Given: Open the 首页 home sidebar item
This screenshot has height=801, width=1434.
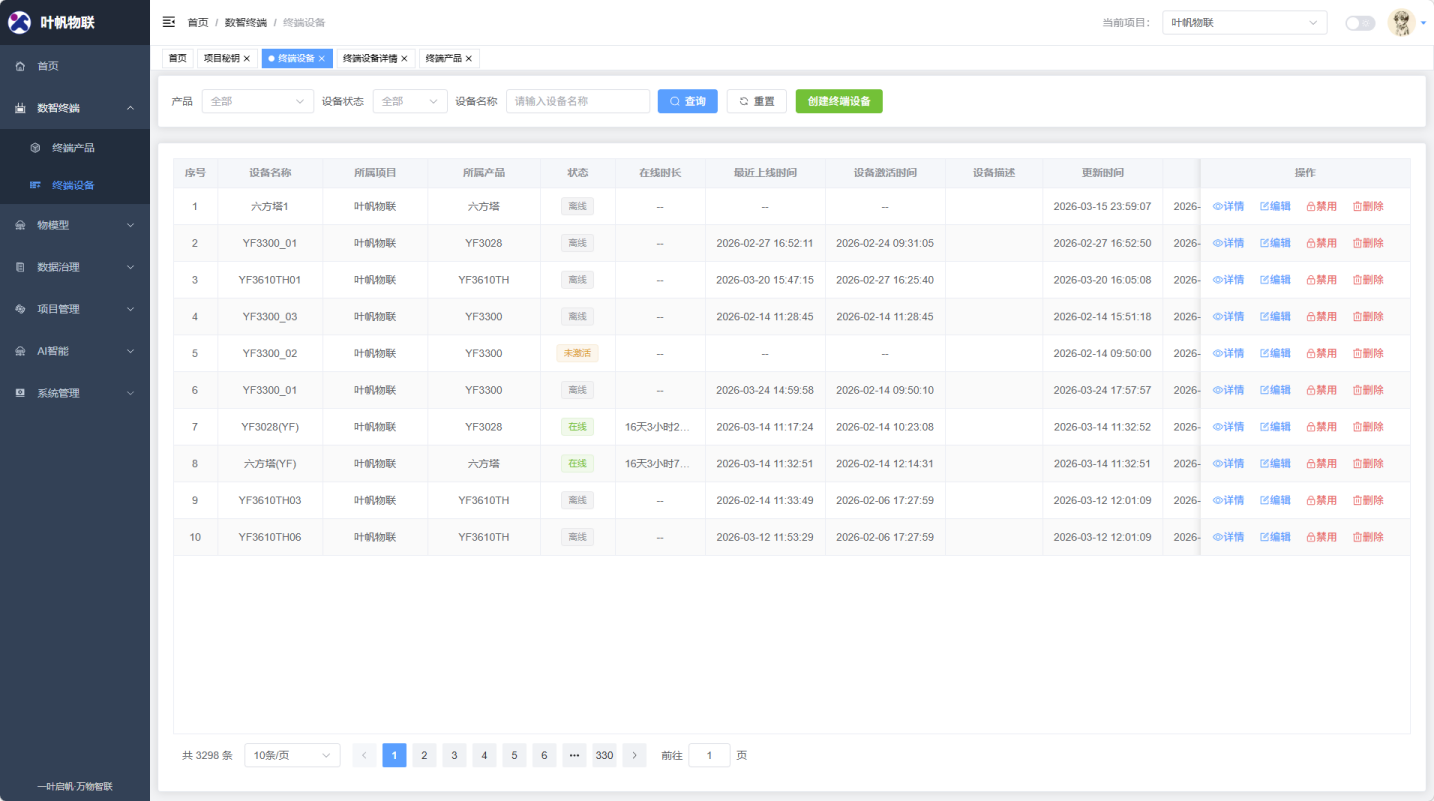Looking at the screenshot, I should point(48,66).
